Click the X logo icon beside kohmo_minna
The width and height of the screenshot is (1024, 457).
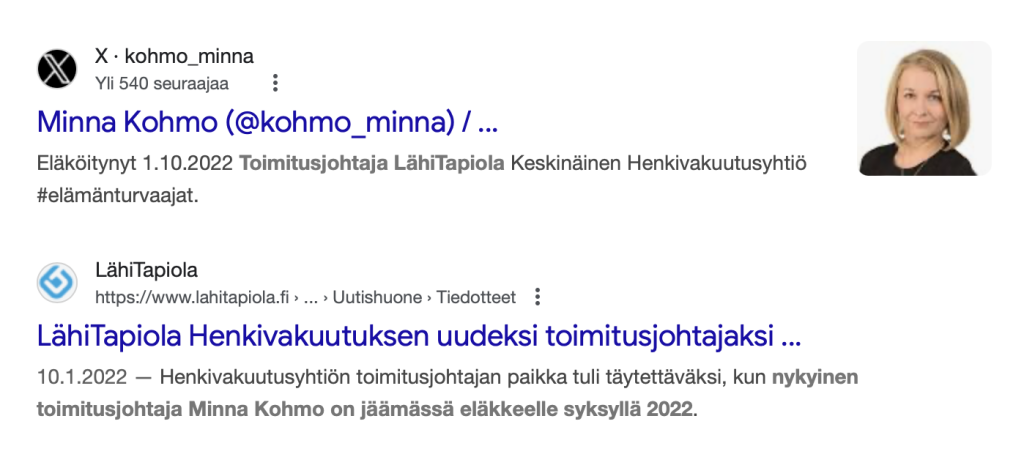[57, 69]
